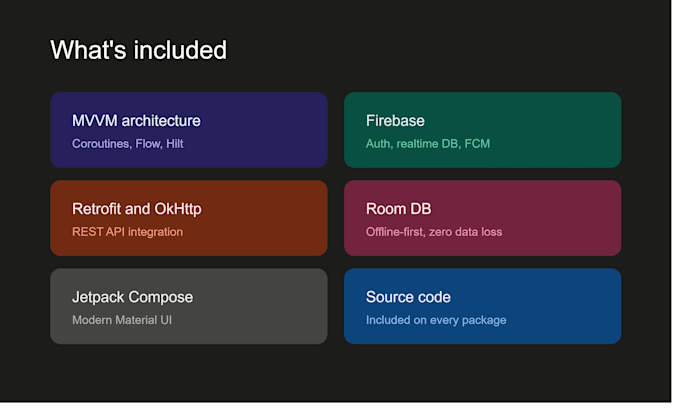Viewport: 680px width, 411px height.
Task: Select the "Retrofit and OkHttp" title
Action: pyautogui.click(x=137, y=209)
